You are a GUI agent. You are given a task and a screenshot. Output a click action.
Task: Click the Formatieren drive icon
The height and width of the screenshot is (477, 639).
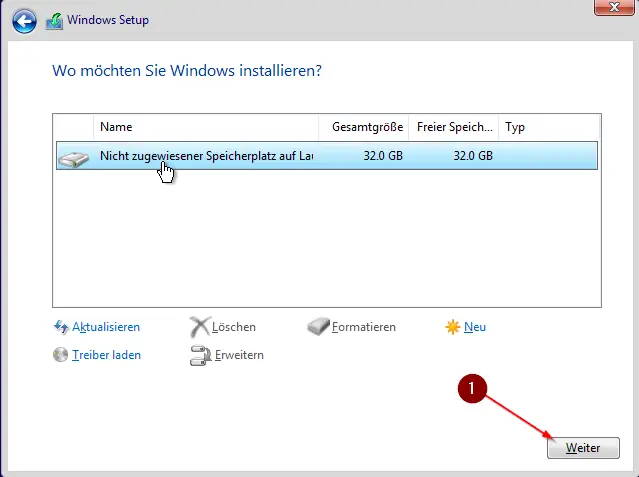(x=318, y=327)
